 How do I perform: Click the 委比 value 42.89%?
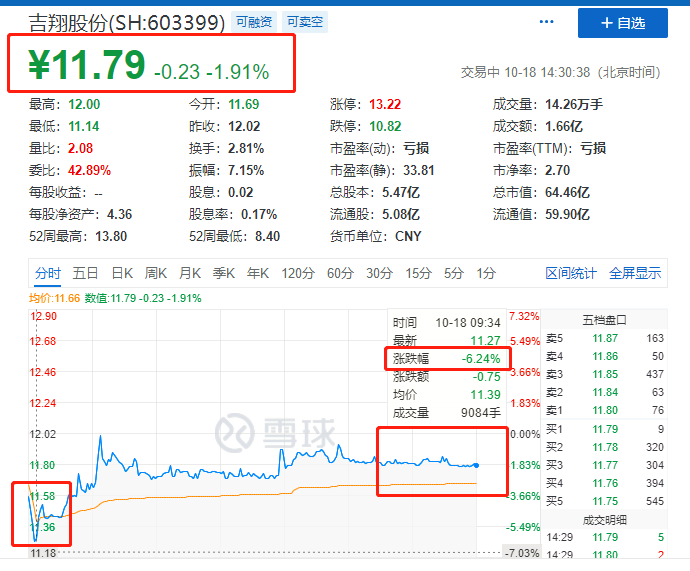pyautogui.click(x=89, y=170)
